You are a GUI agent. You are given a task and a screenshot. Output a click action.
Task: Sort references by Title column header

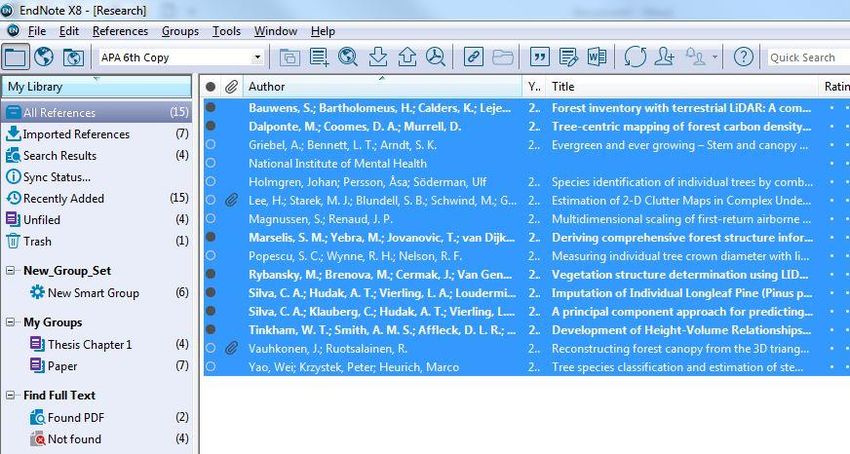(x=683, y=87)
